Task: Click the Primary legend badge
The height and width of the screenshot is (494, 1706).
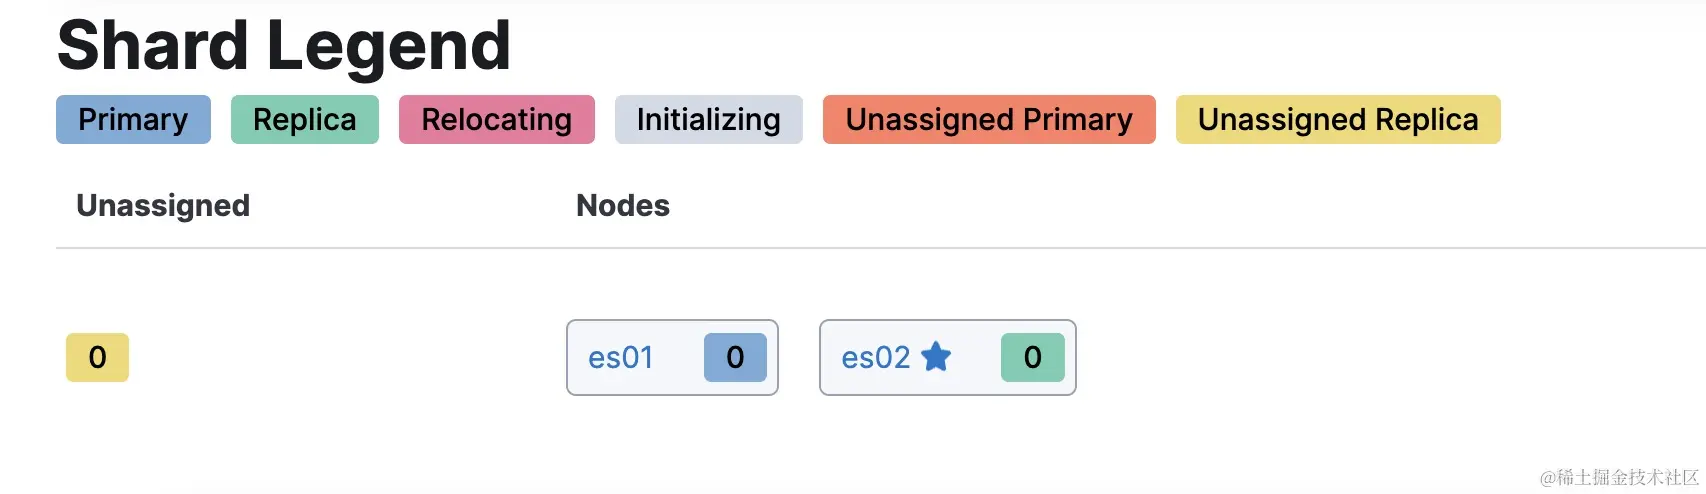Action: 133,120
